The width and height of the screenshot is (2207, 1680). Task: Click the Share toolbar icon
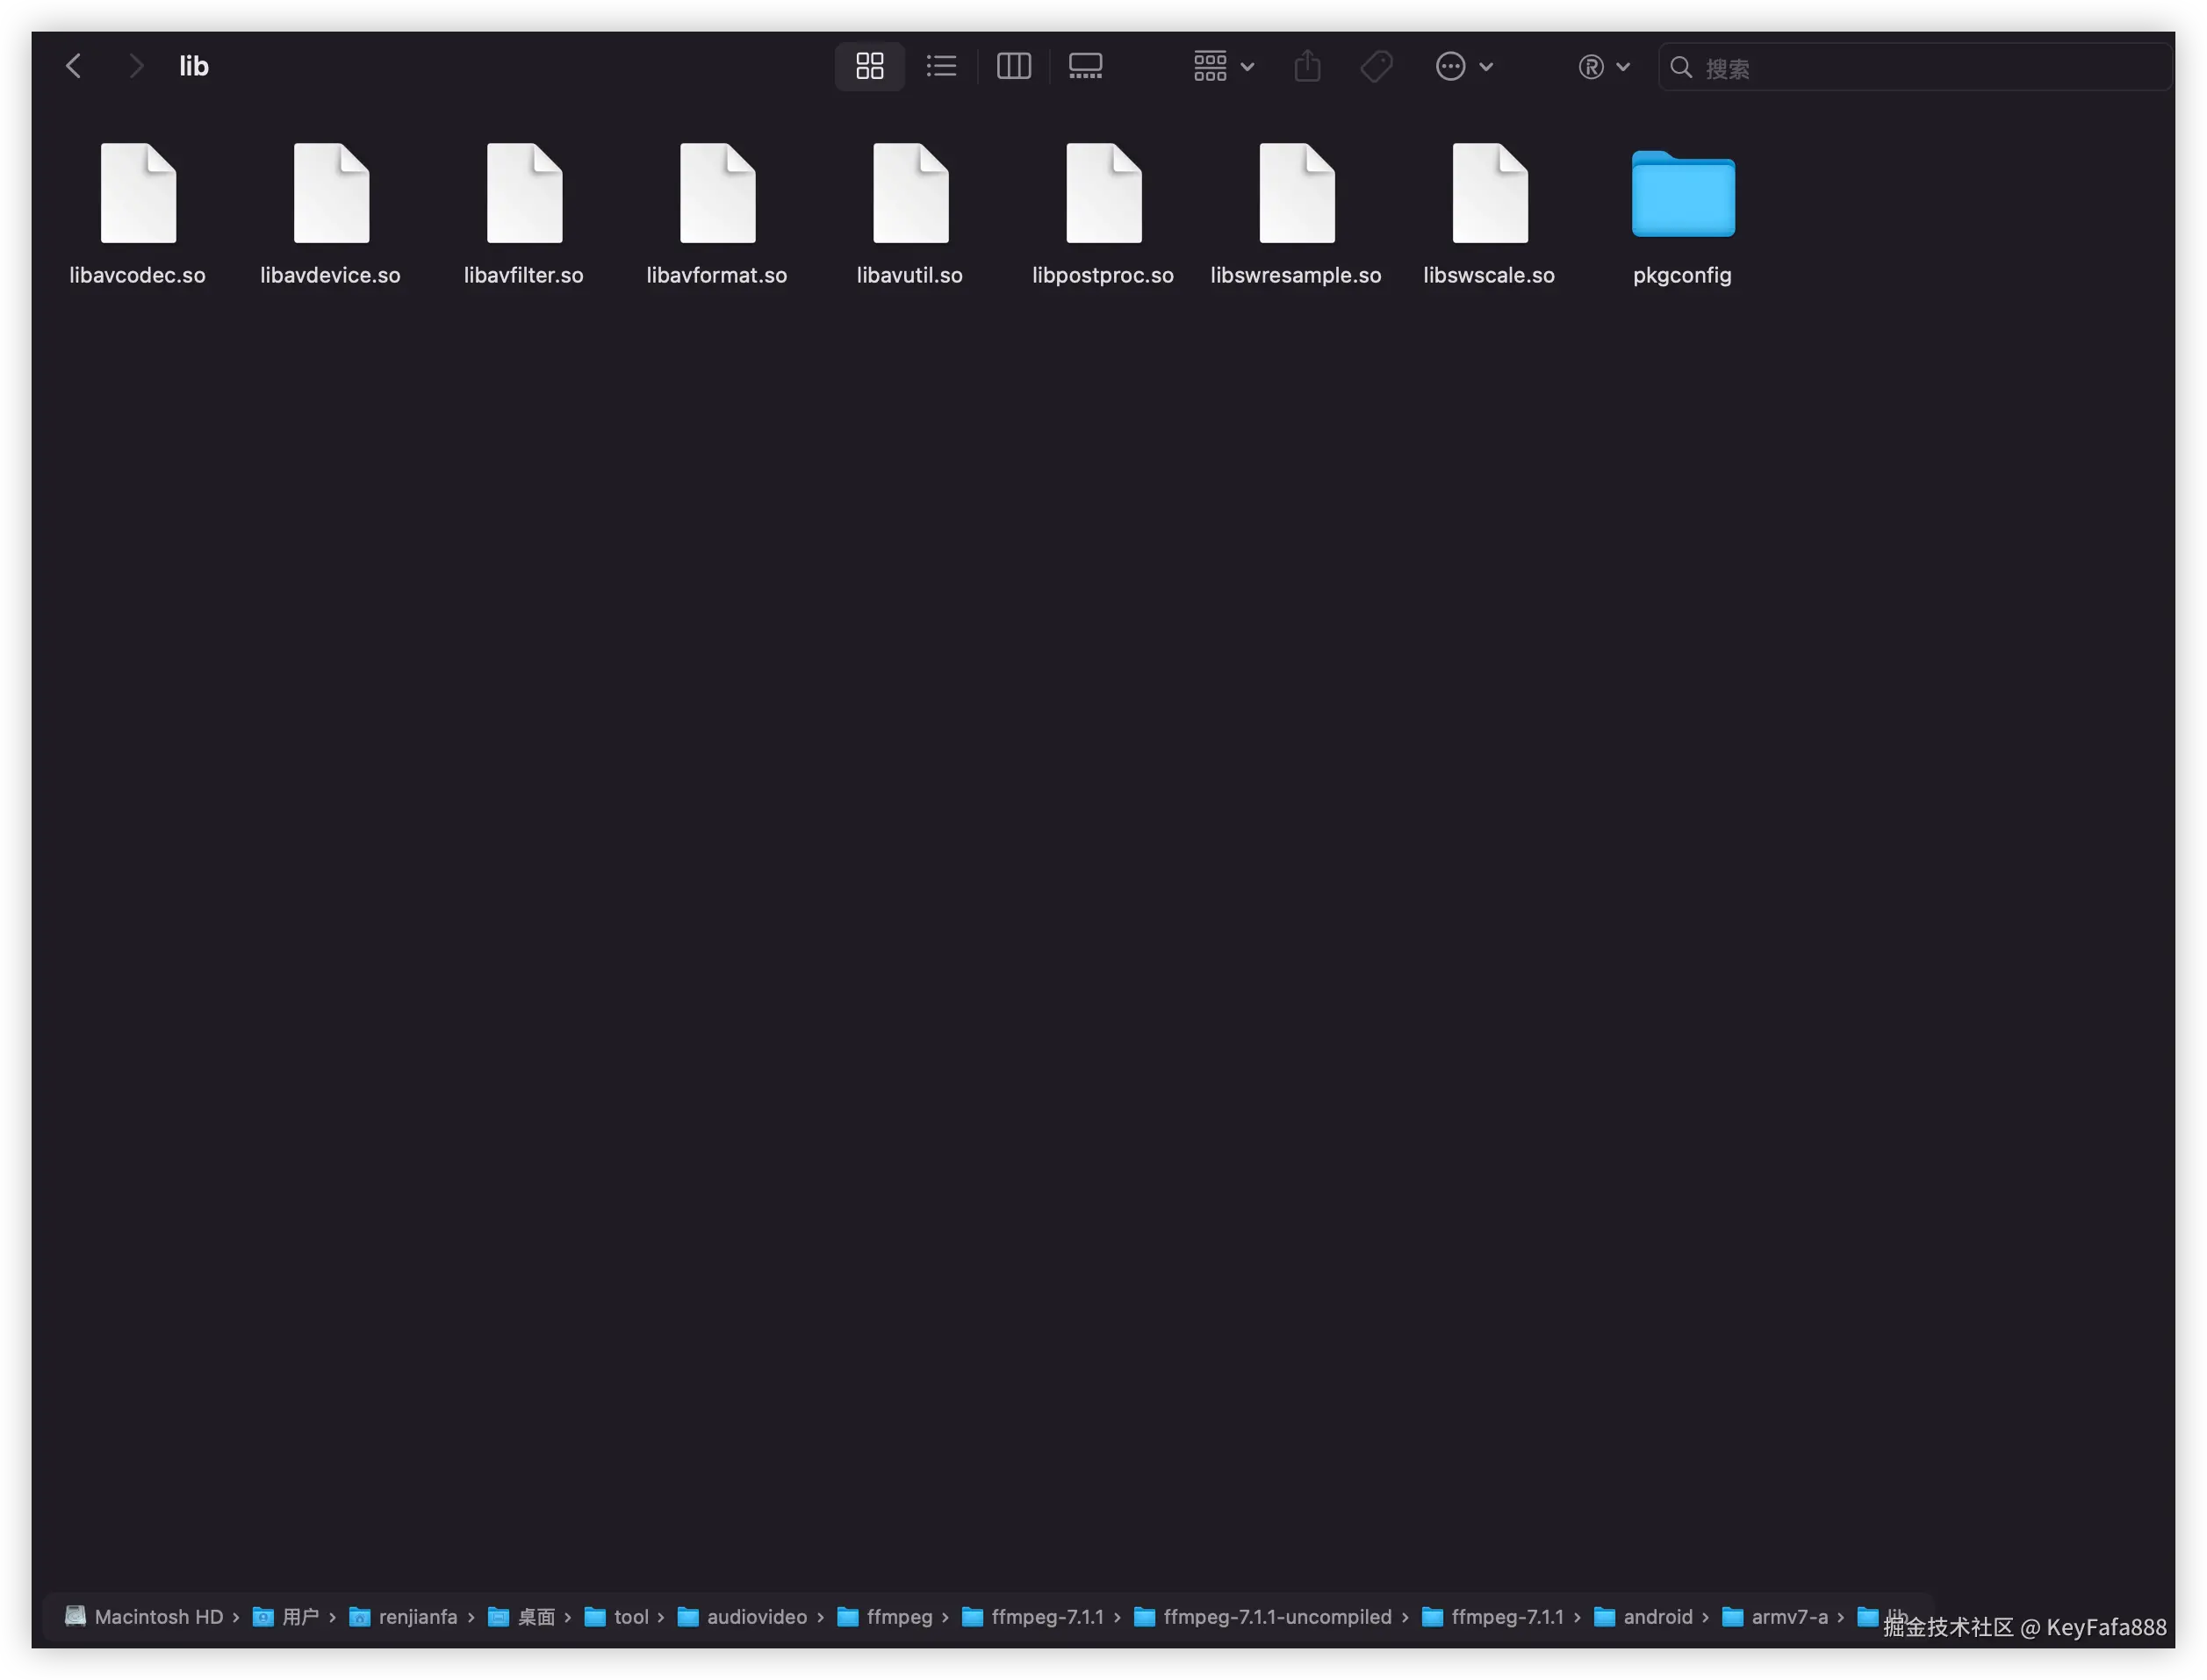pyautogui.click(x=1307, y=66)
